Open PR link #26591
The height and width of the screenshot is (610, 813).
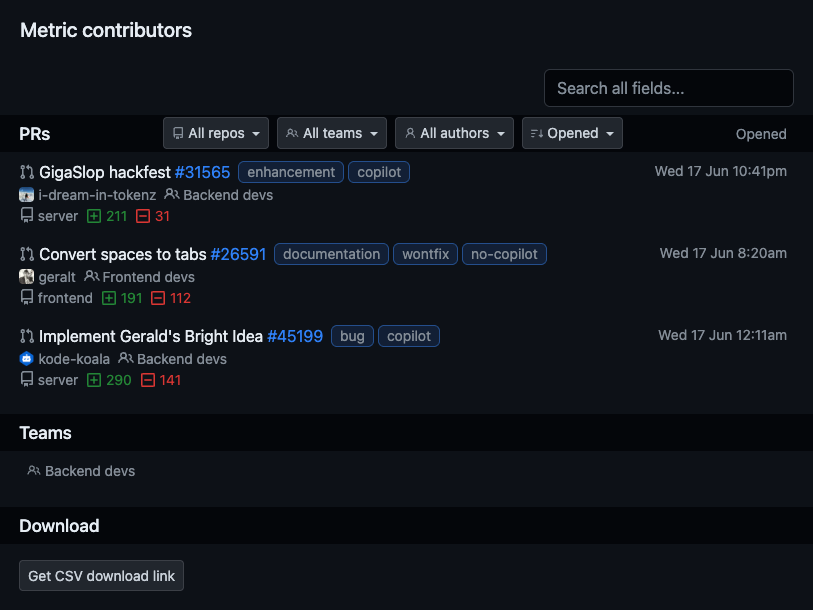point(239,254)
